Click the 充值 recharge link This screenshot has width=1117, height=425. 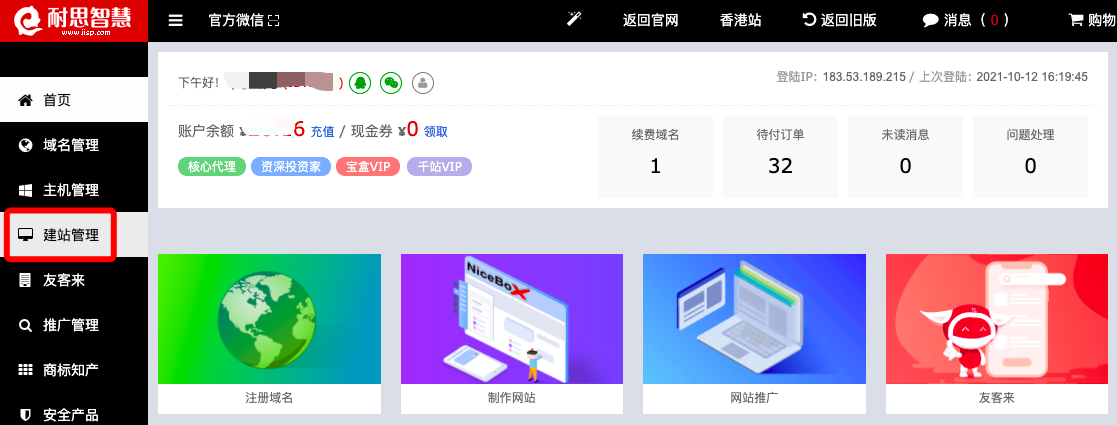[x=323, y=132]
